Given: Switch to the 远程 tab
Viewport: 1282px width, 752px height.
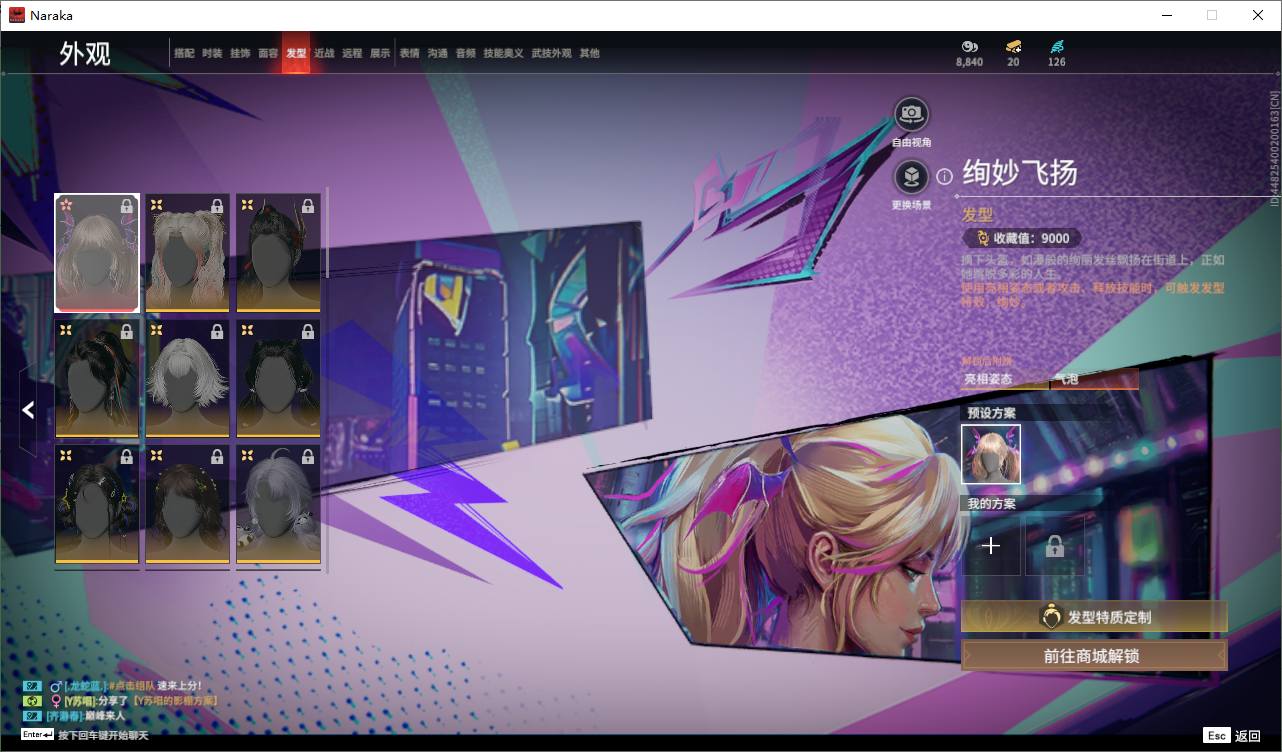Looking at the screenshot, I should 352,53.
